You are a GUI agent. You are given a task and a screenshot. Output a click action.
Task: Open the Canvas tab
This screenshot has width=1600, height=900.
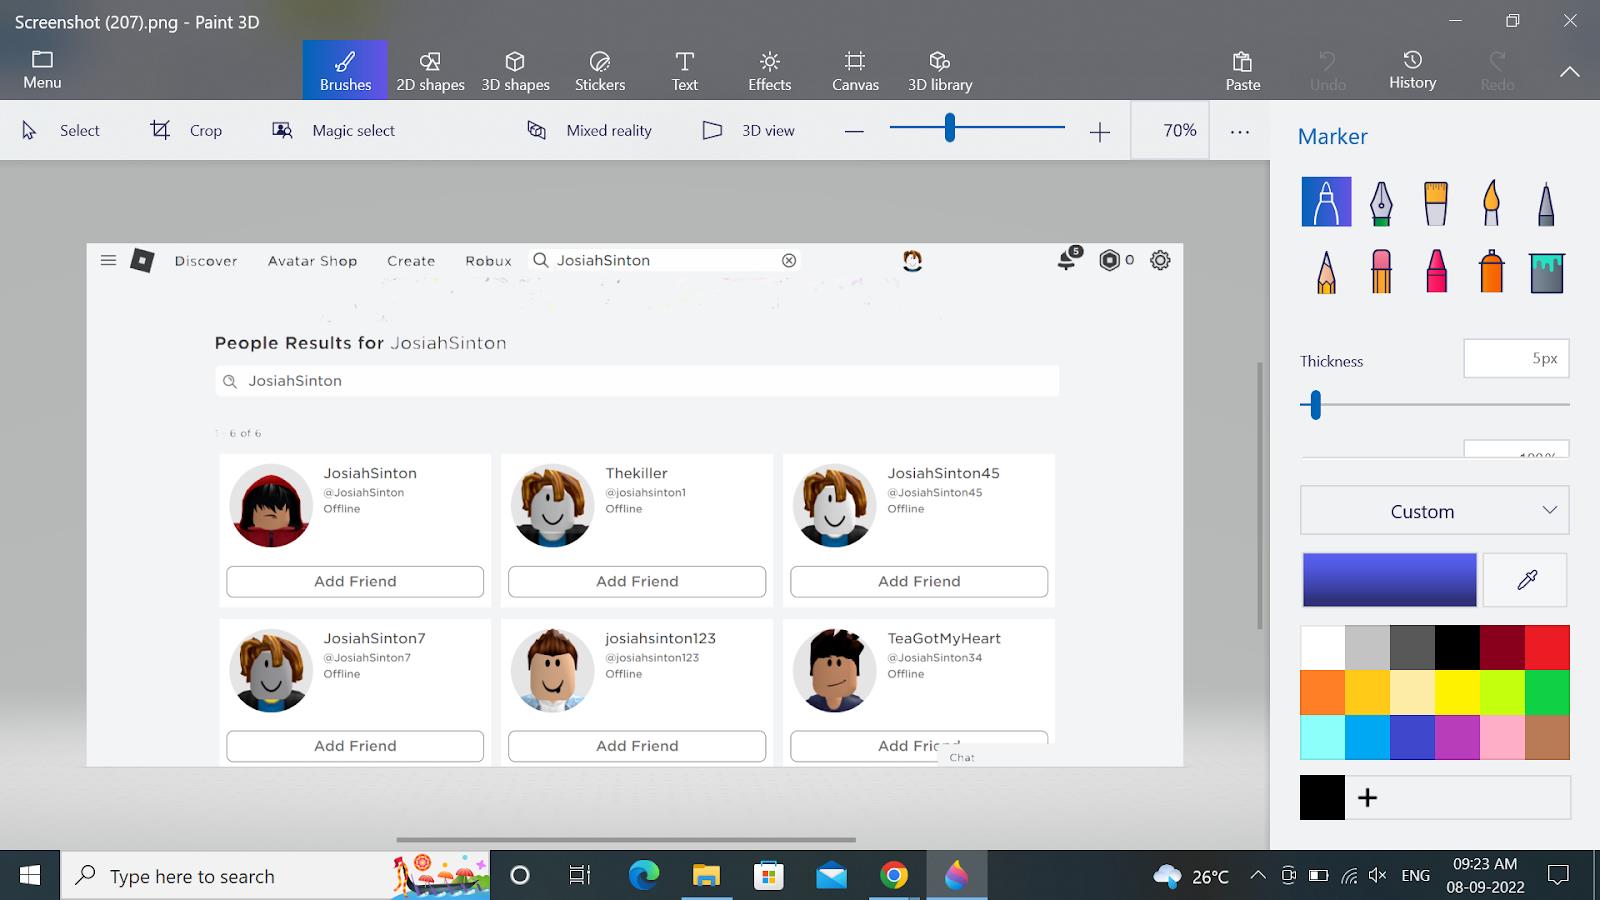pyautogui.click(x=855, y=70)
